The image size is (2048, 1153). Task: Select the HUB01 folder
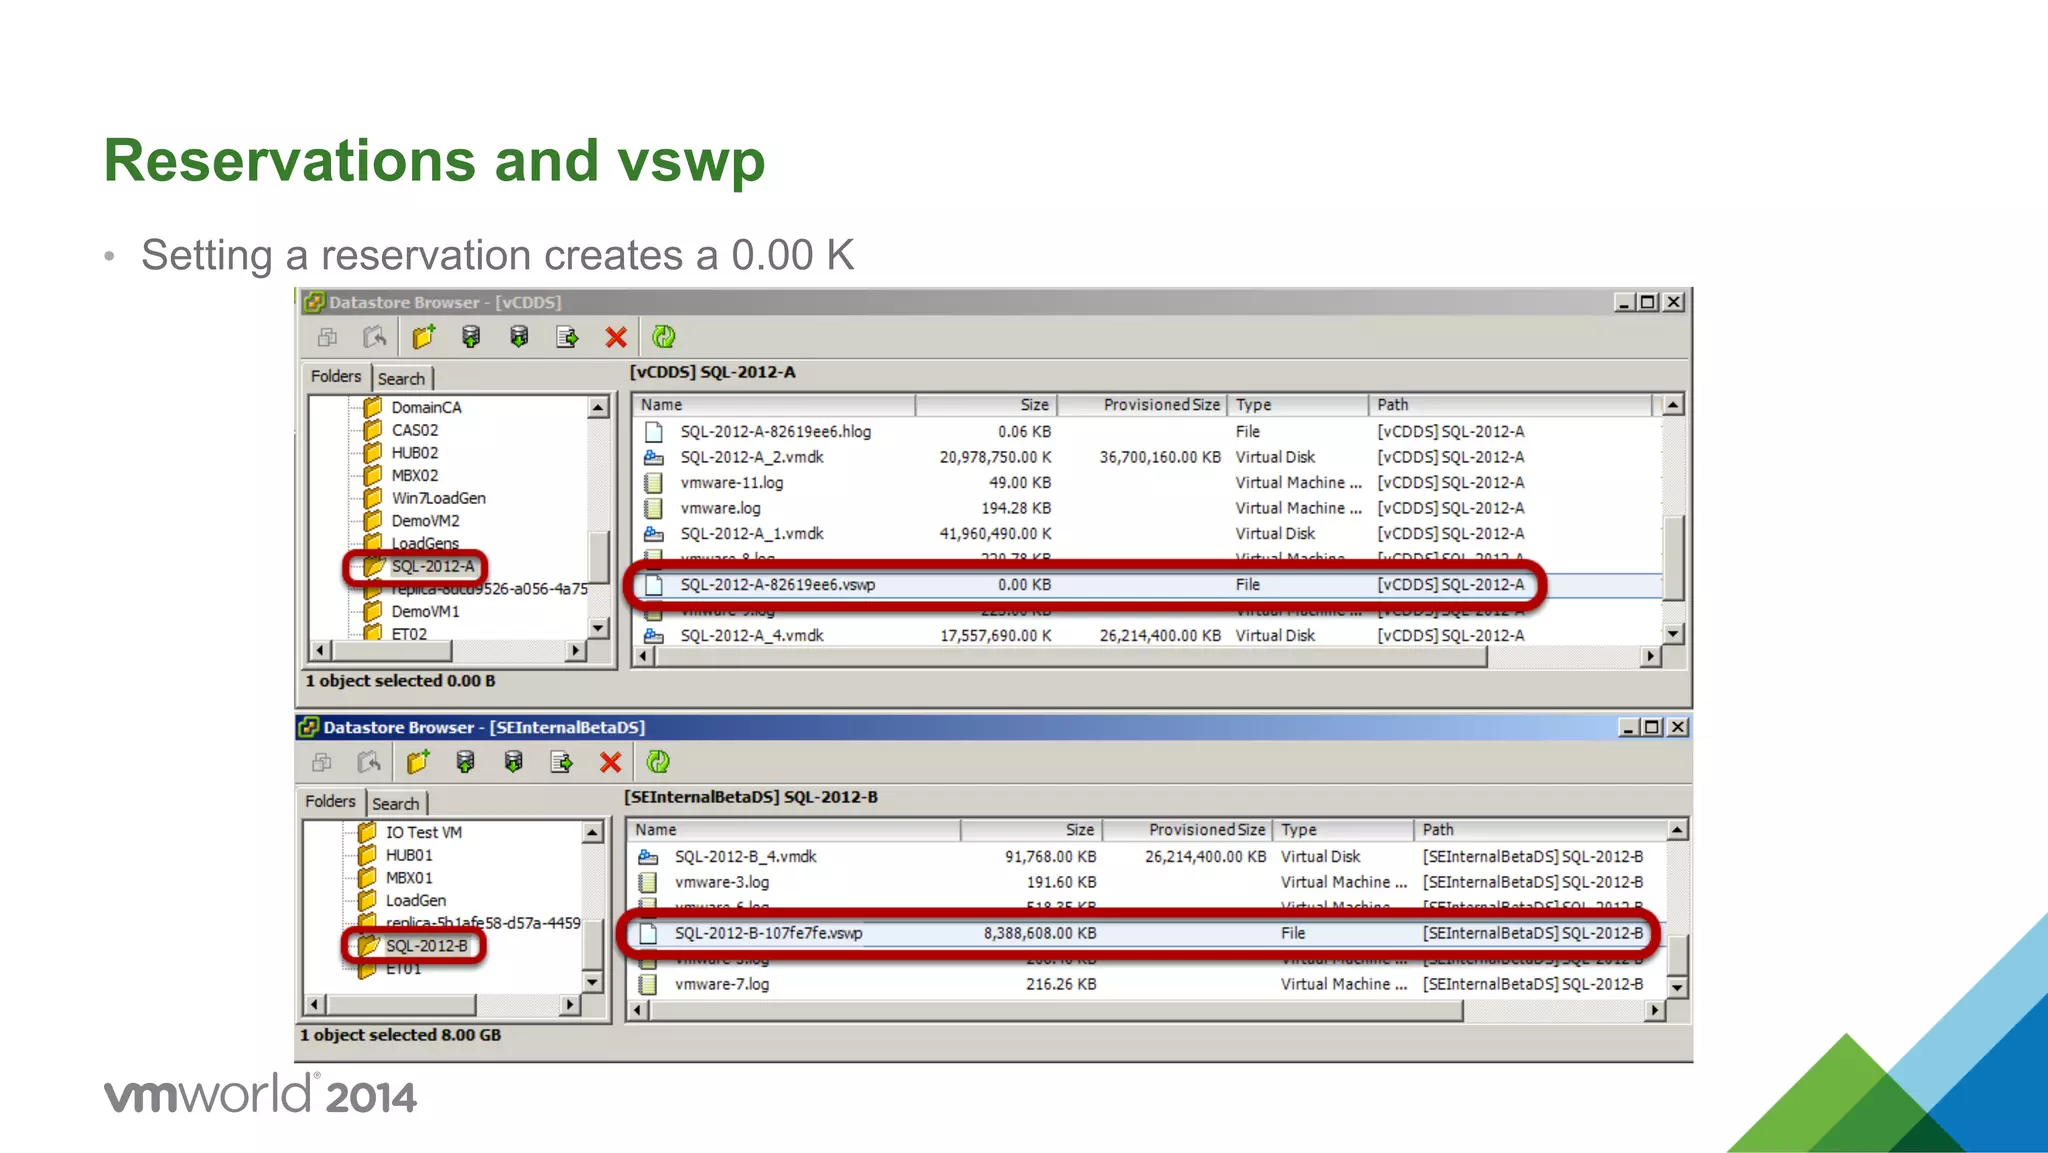point(409,855)
